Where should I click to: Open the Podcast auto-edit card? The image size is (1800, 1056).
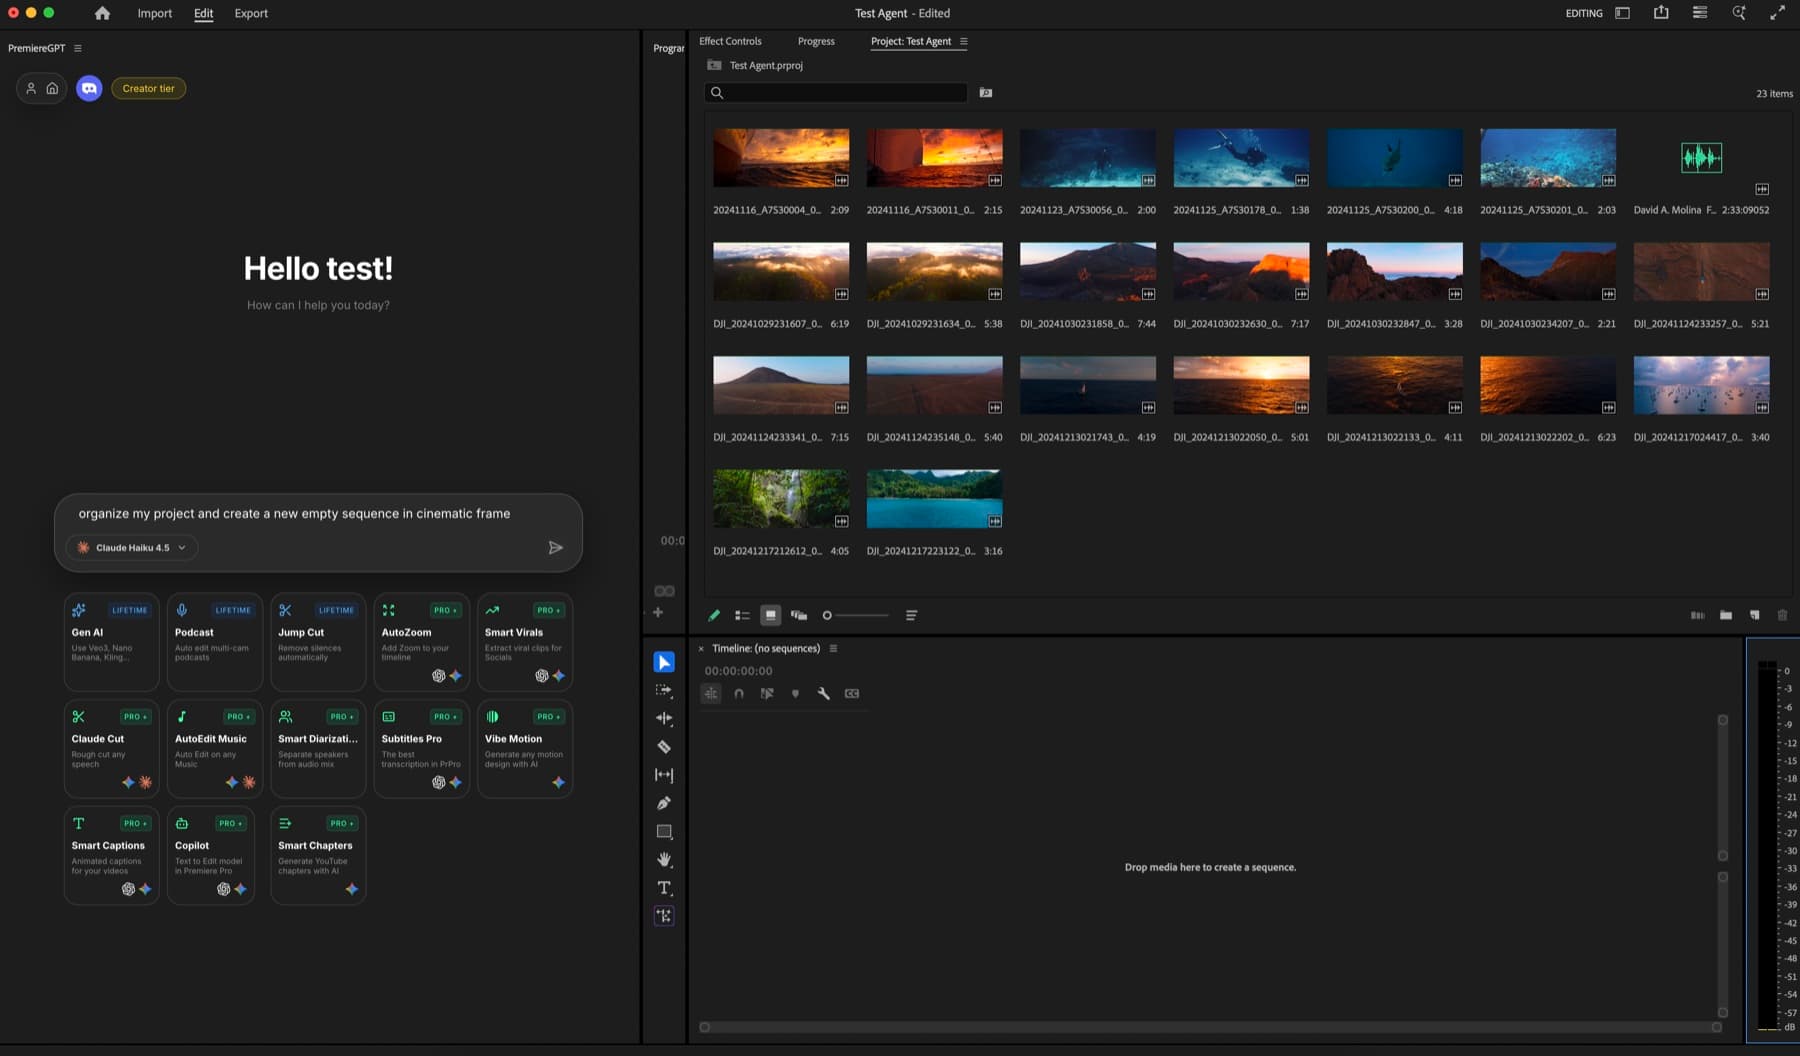[x=215, y=642]
